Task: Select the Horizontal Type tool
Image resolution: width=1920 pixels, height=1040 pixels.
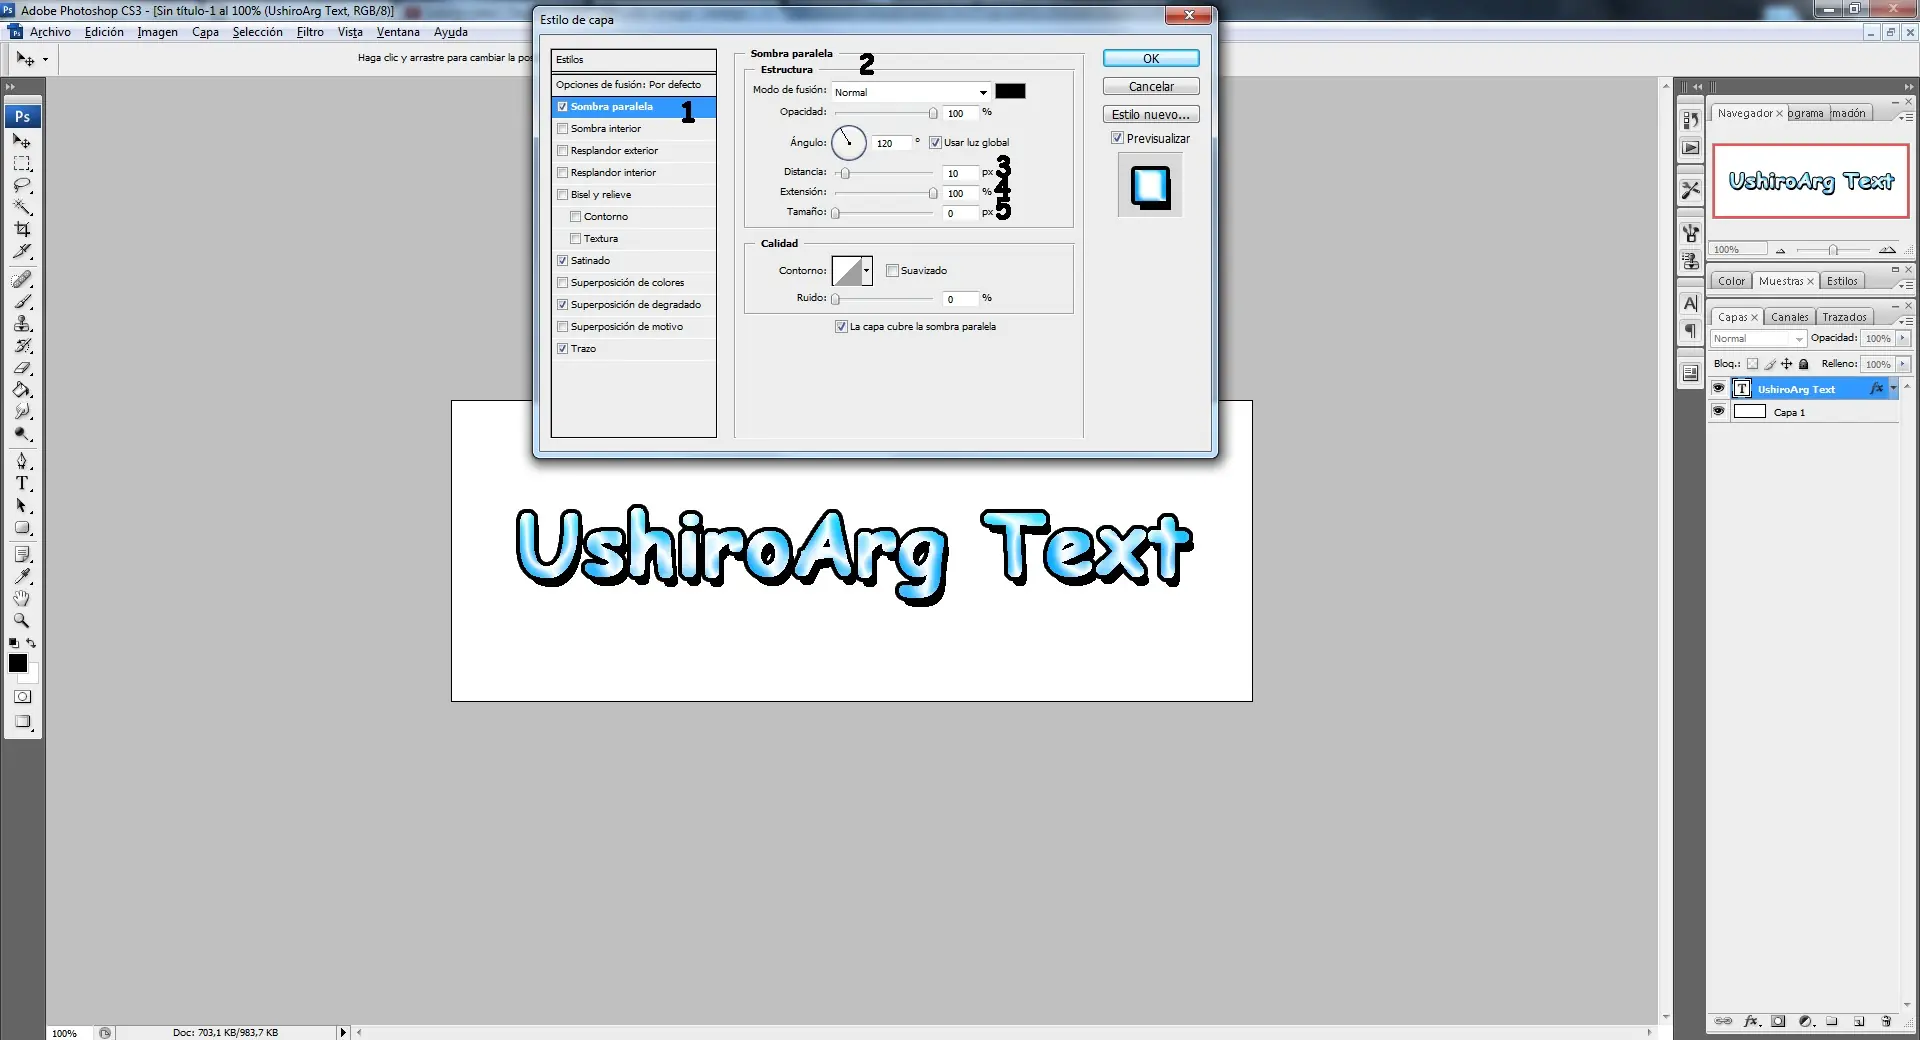Action: 22,483
